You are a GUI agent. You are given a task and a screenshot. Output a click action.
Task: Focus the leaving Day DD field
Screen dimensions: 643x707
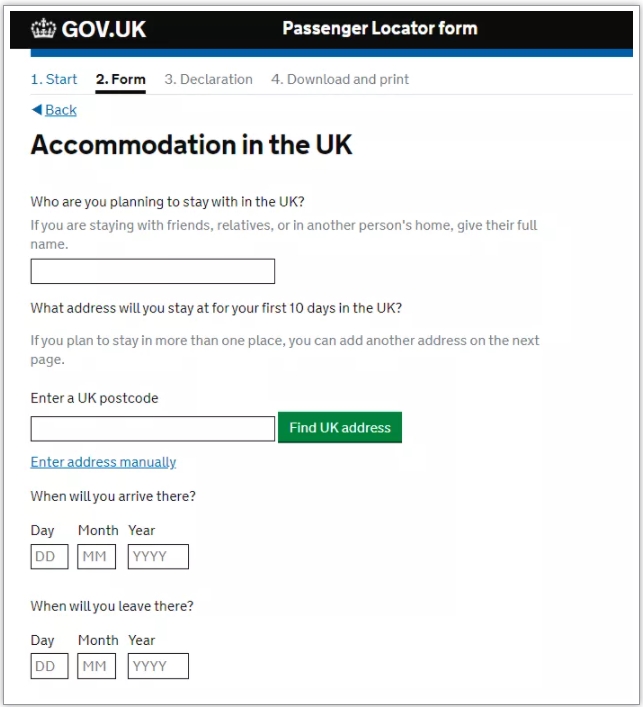coord(50,666)
